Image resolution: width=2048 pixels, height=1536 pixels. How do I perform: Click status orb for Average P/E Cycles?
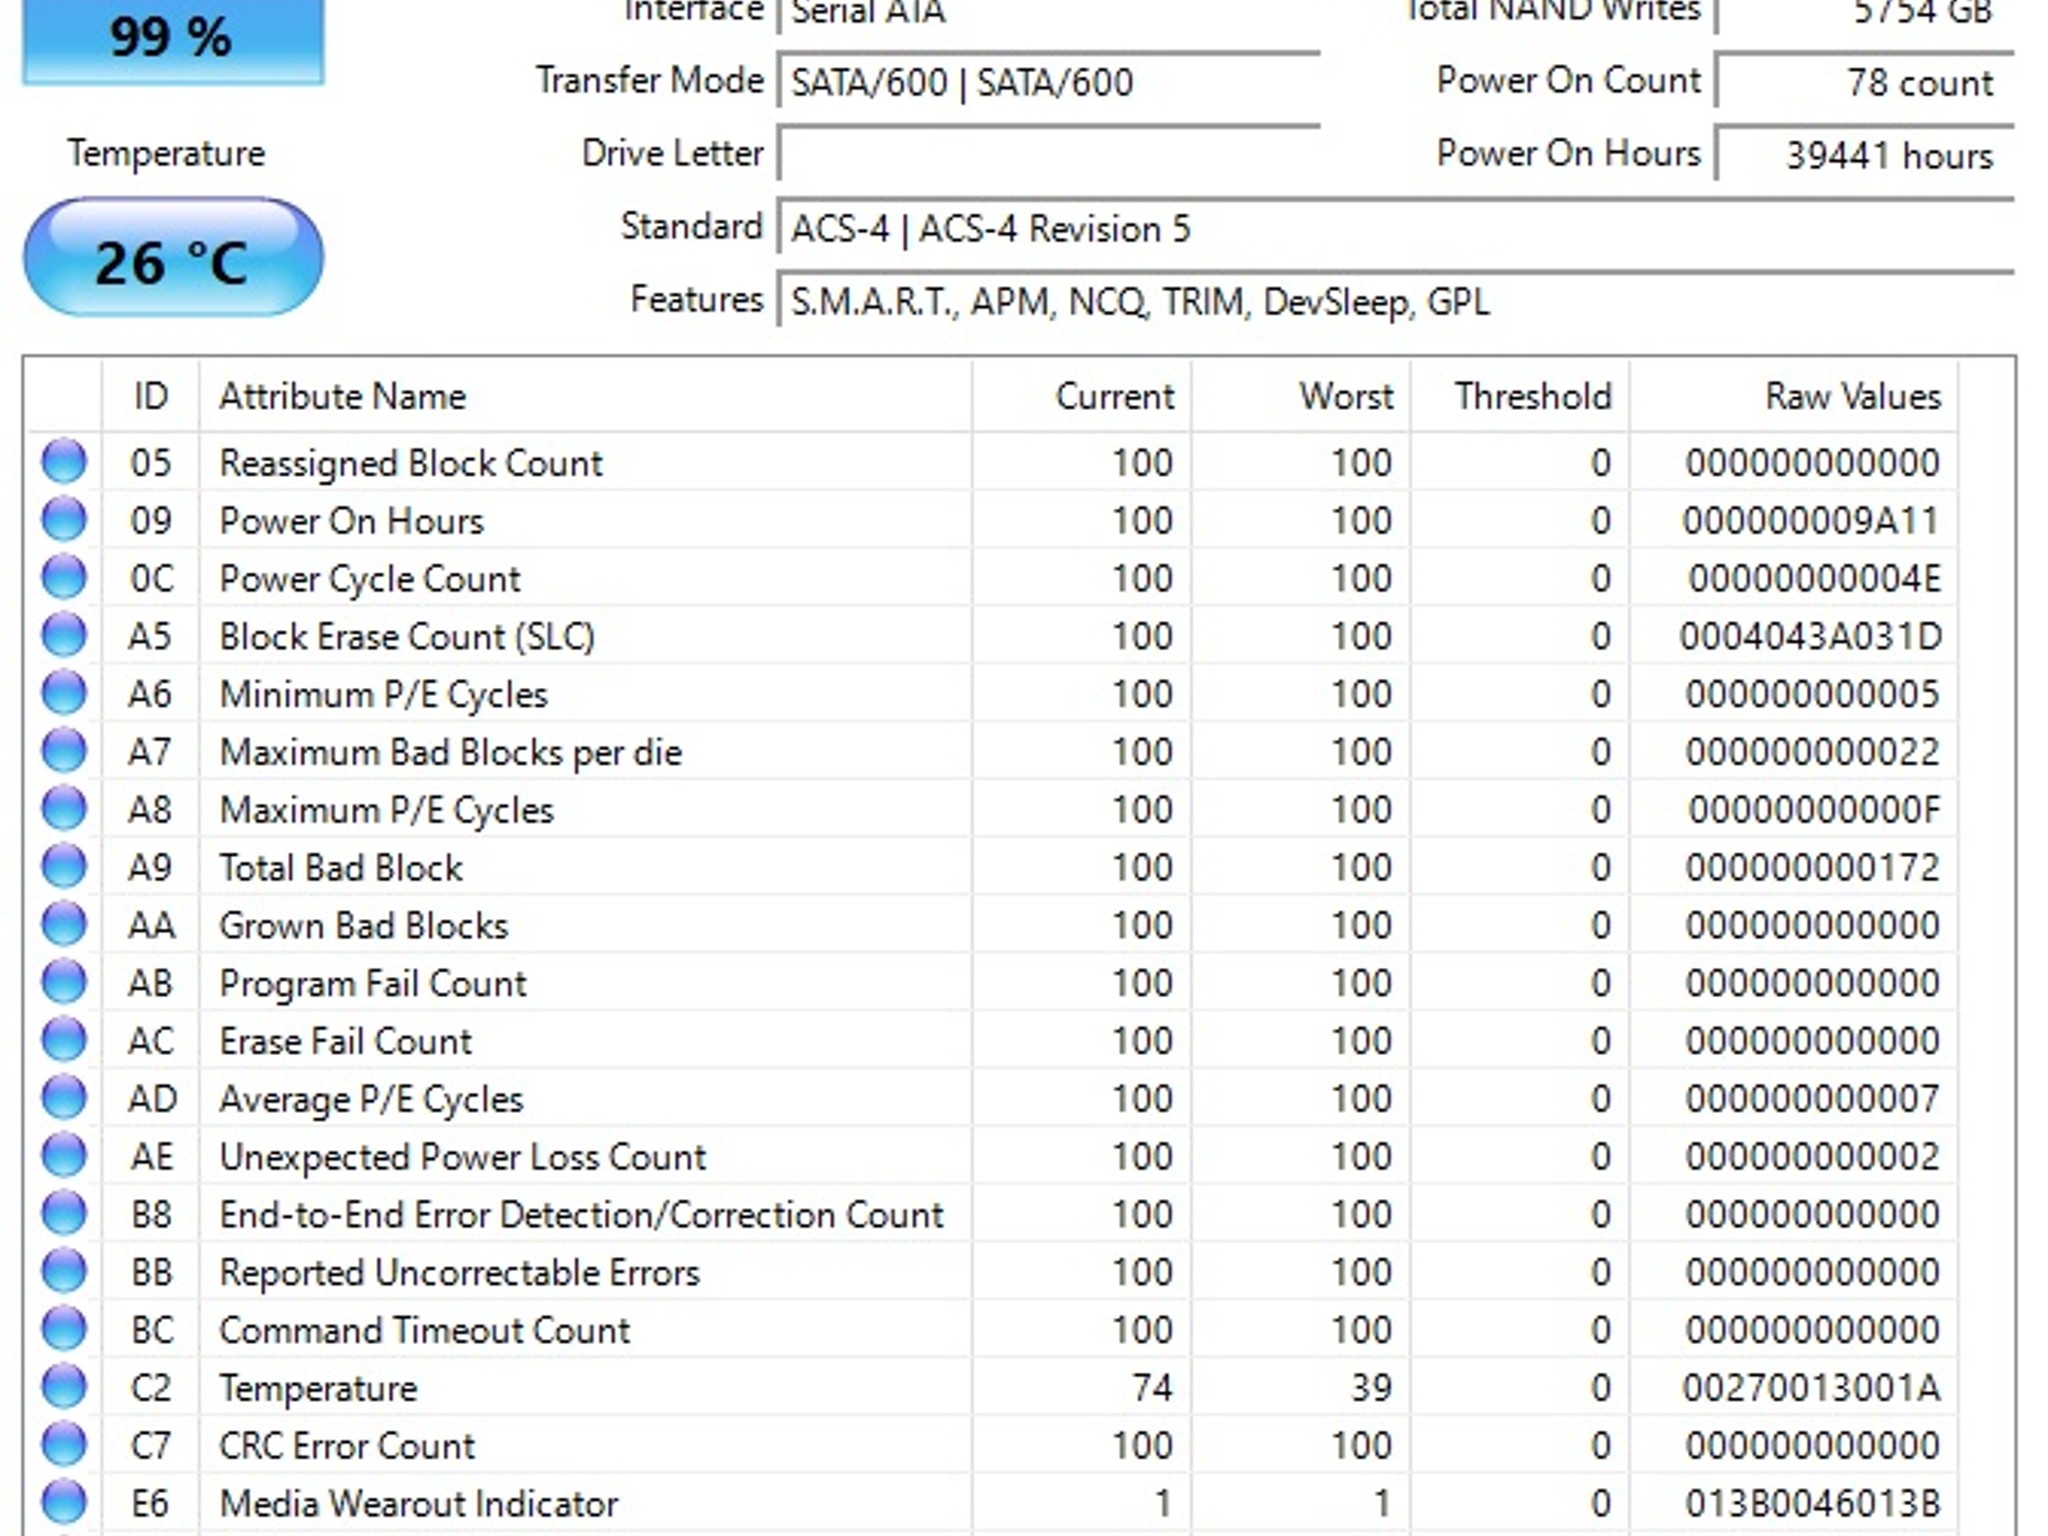64,1098
